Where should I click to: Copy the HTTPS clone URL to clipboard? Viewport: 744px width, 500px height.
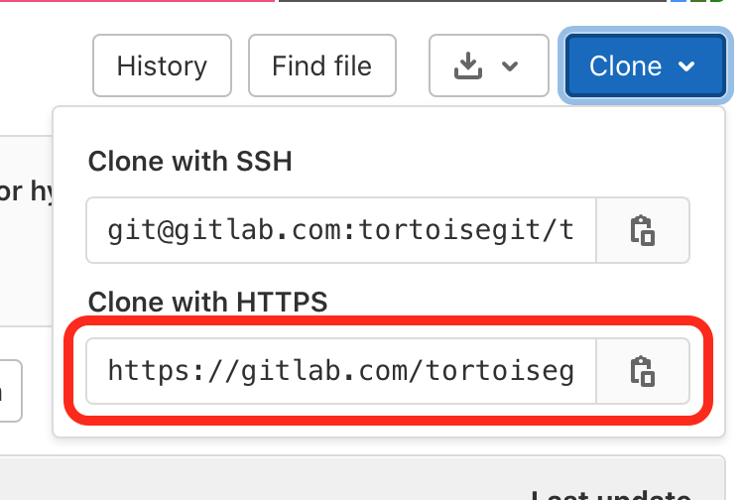[x=642, y=371]
